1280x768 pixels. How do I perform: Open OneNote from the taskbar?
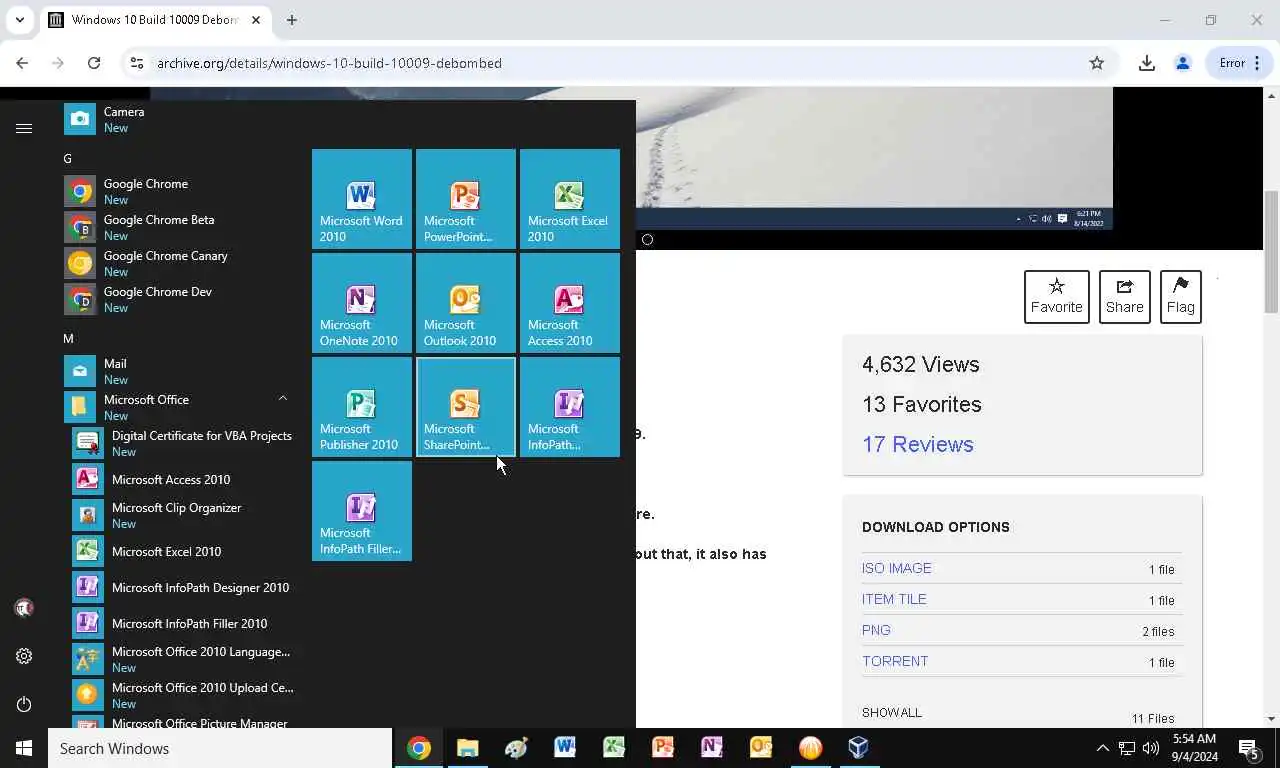coord(712,748)
